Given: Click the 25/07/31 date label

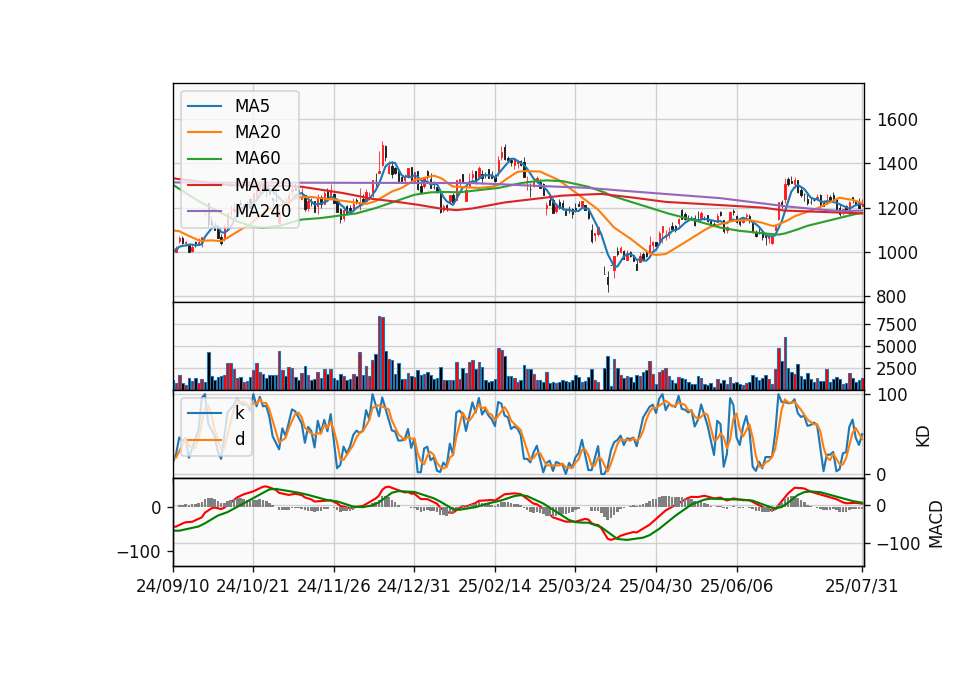Looking at the screenshot, I should coord(861,586).
